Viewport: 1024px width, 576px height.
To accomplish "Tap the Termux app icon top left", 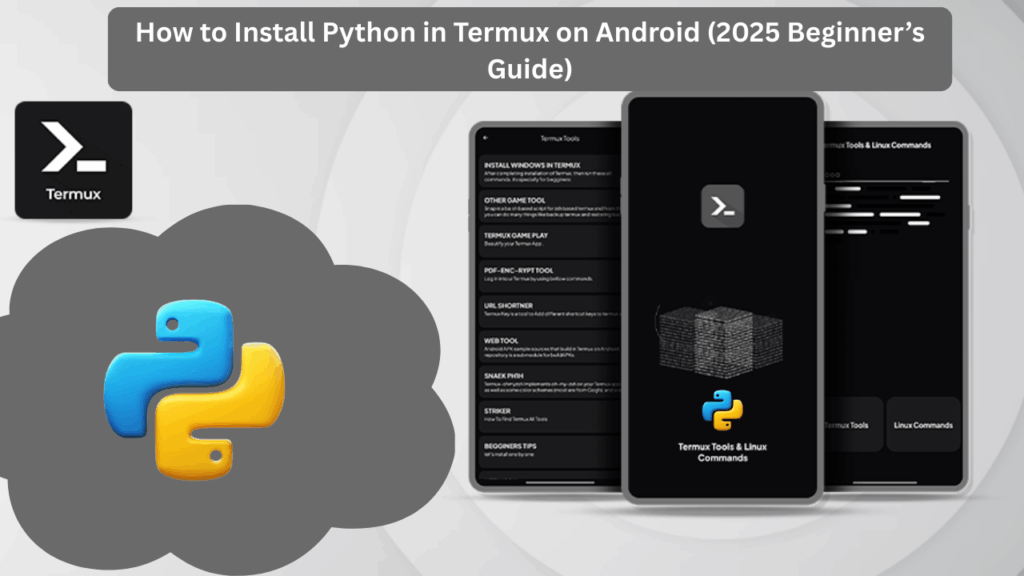I will (x=73, y=160).
